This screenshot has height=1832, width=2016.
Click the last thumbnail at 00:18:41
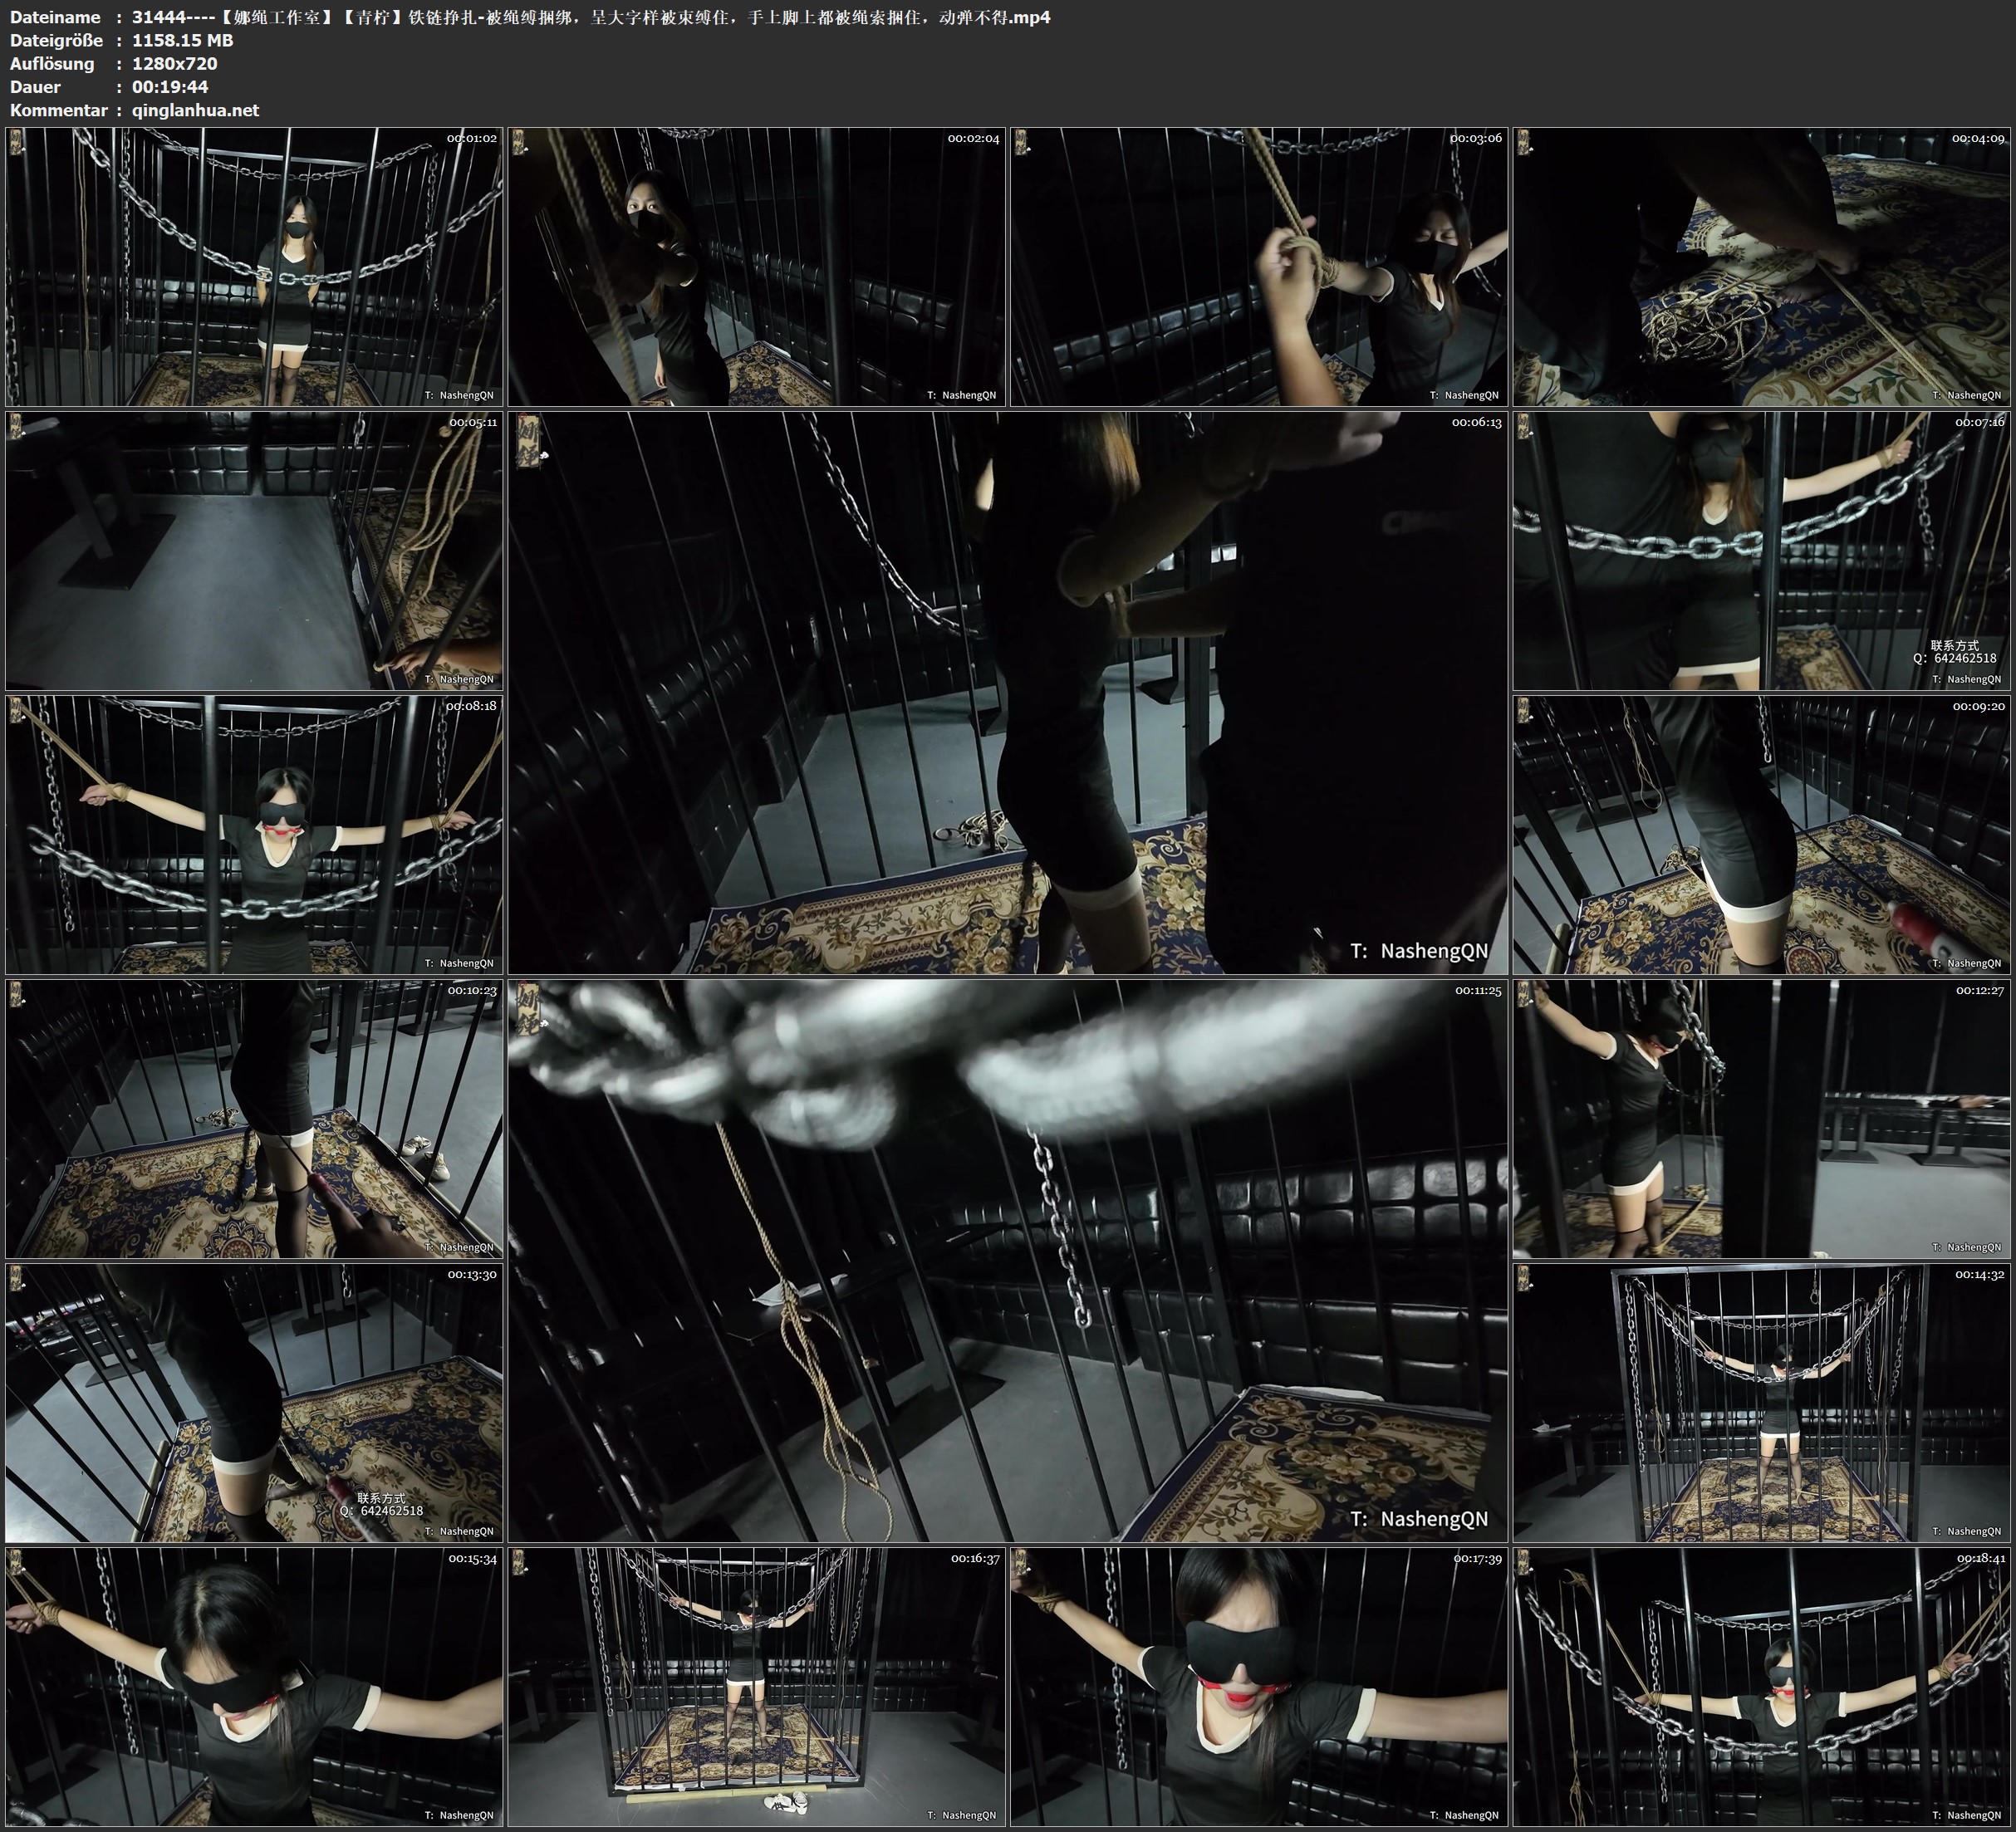[x=1762, y=1686]
